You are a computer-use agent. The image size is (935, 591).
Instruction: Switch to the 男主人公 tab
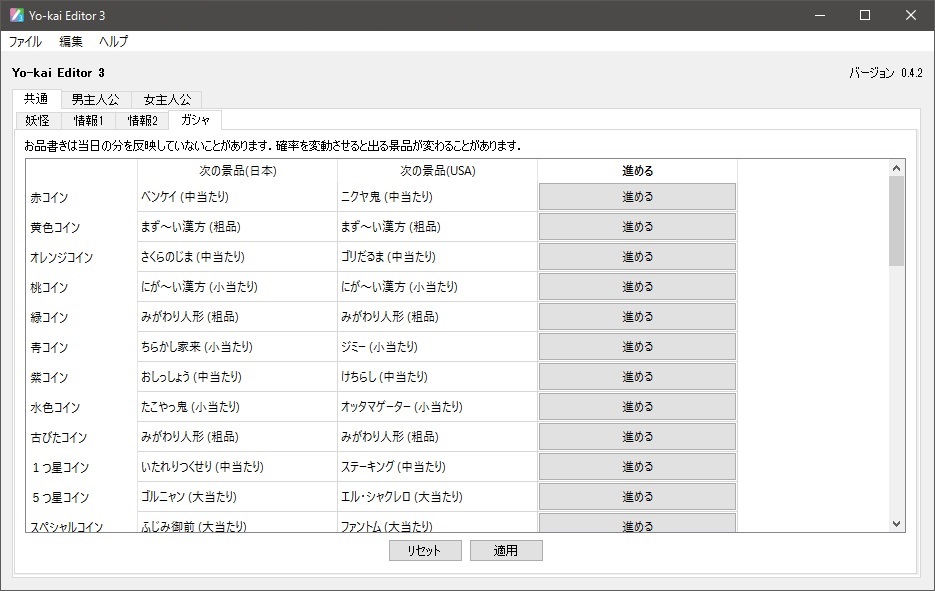click(95, 100)
